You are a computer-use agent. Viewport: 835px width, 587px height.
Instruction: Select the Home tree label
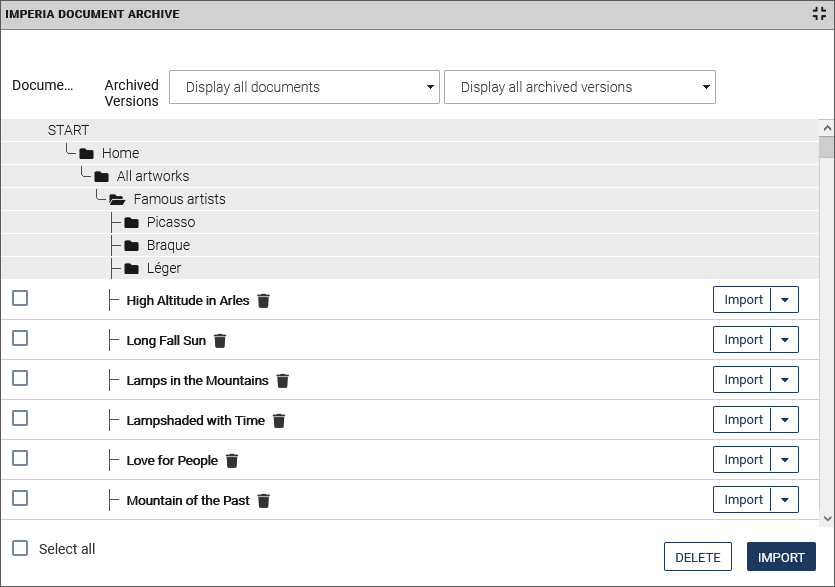point(120,153)
